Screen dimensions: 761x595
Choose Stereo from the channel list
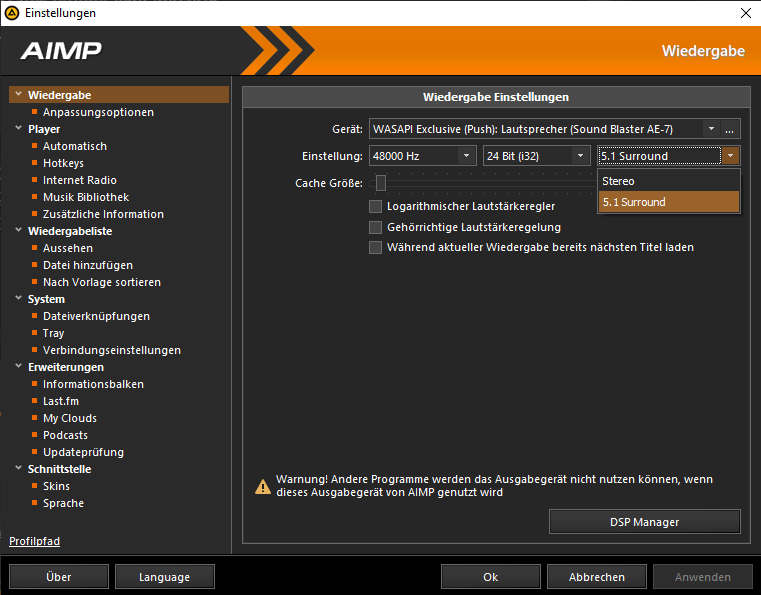coord(669,181)
